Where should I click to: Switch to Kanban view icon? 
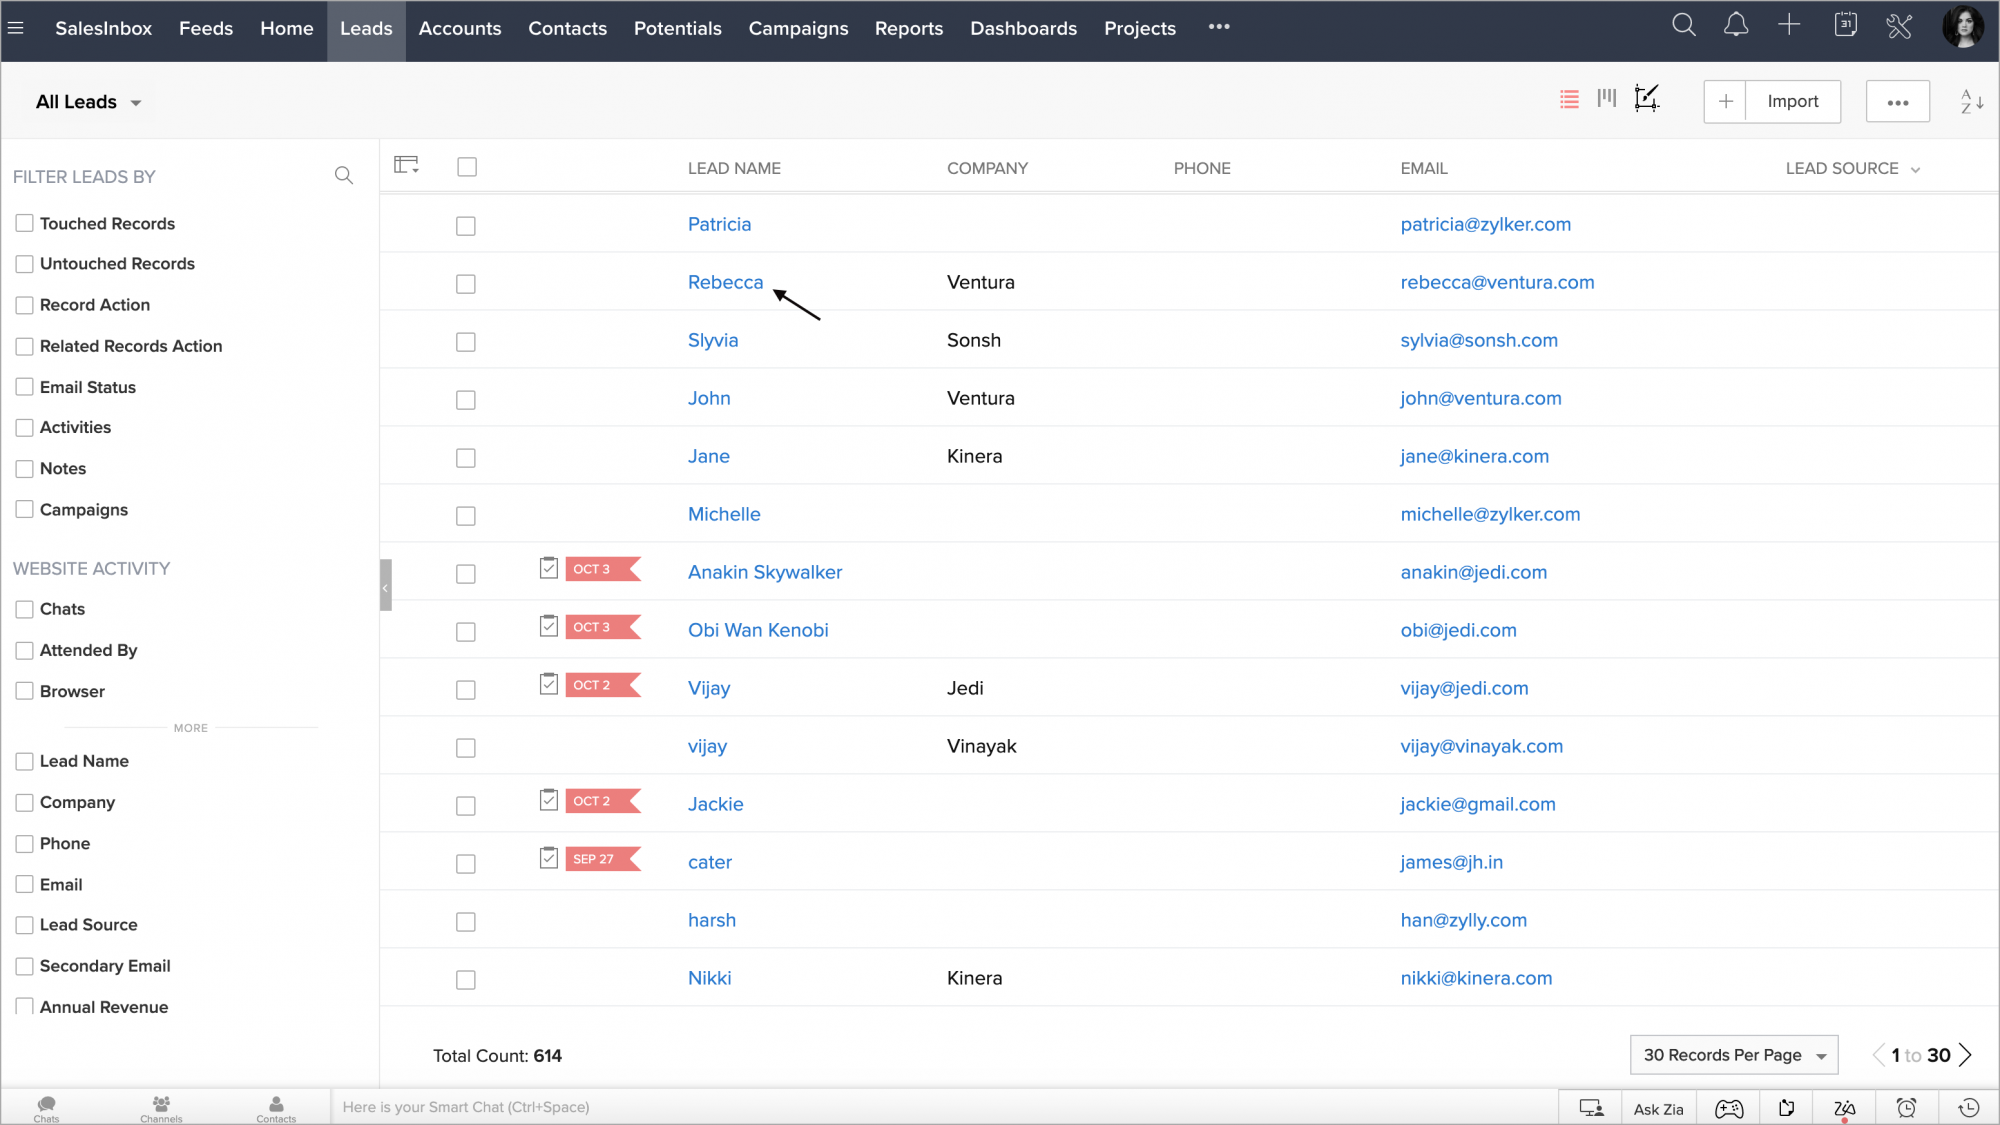click(x=1607, y=98)
